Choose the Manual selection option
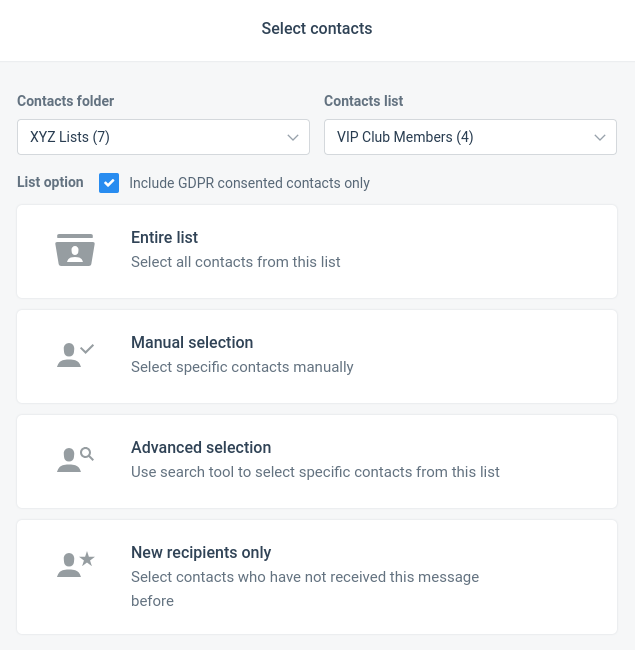The width and height of the screenshot is (635, 650). 317,357
